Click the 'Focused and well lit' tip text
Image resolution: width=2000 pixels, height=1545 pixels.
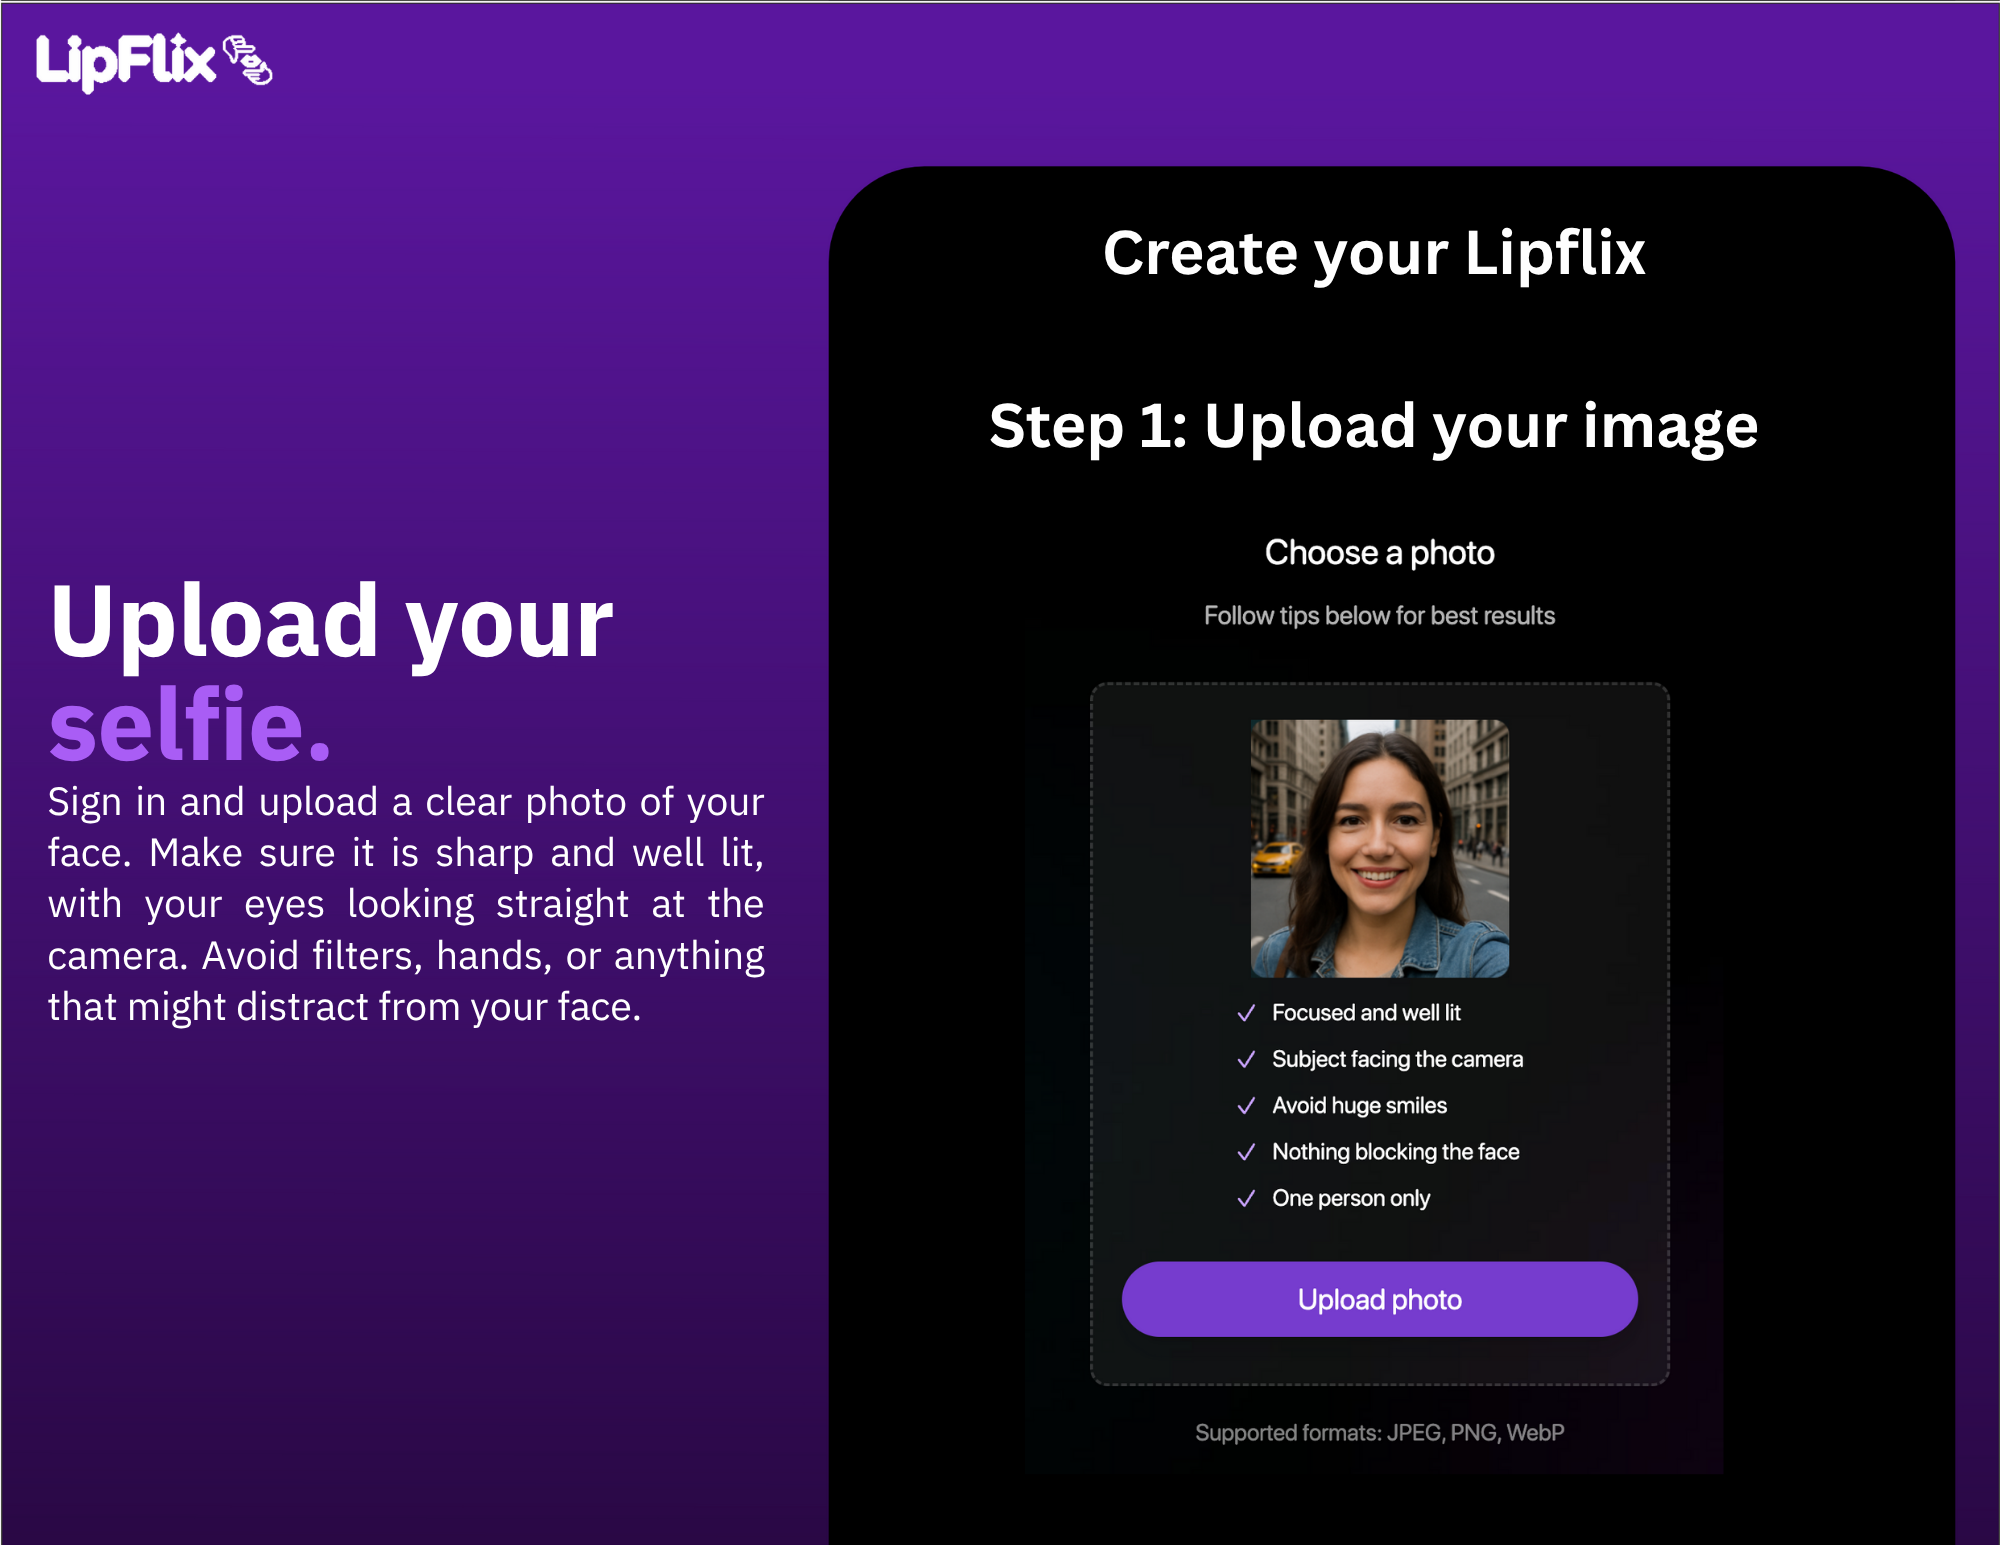pos(1366,1013)
